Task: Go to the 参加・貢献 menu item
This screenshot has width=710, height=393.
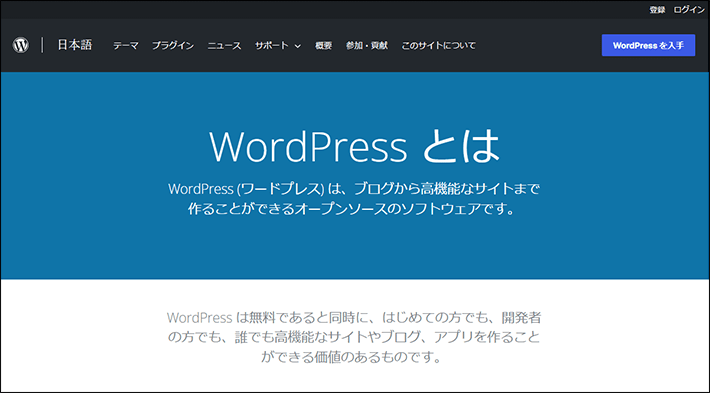Action: [x=367, y=46]
